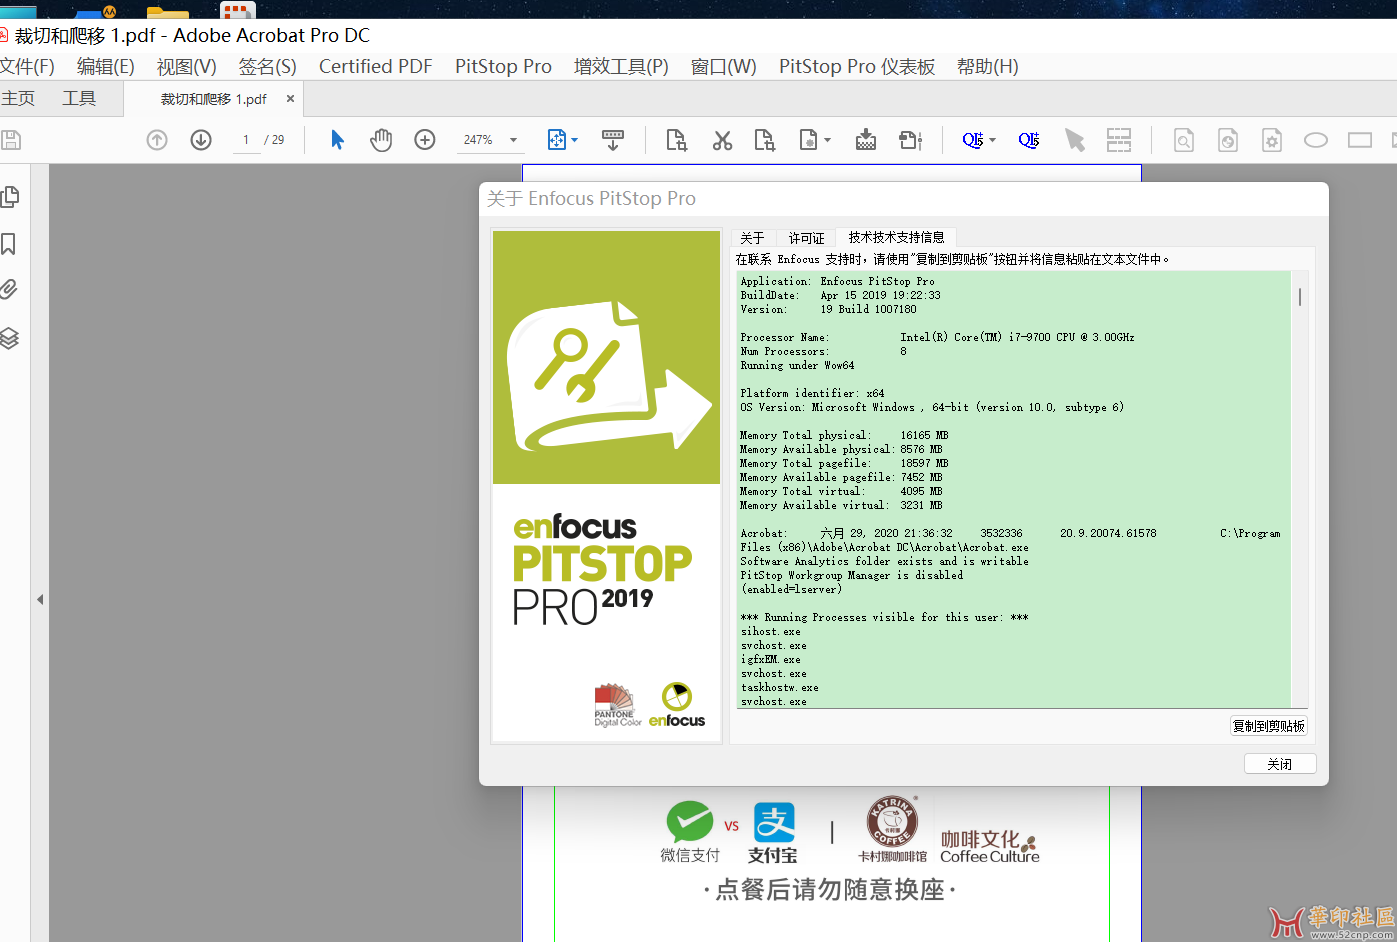This screenshot has width=1397, height=942.
Task: Select the gray PitStop select object arrow
Action: (x=1075, y=140)
